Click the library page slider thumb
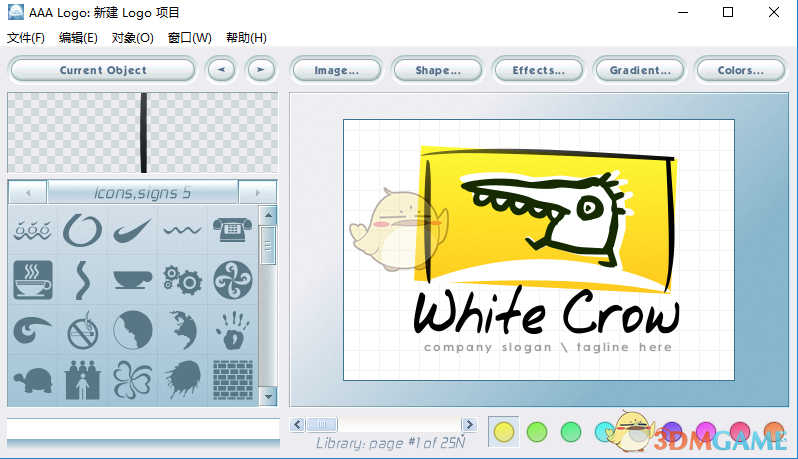 click(321, 424)
